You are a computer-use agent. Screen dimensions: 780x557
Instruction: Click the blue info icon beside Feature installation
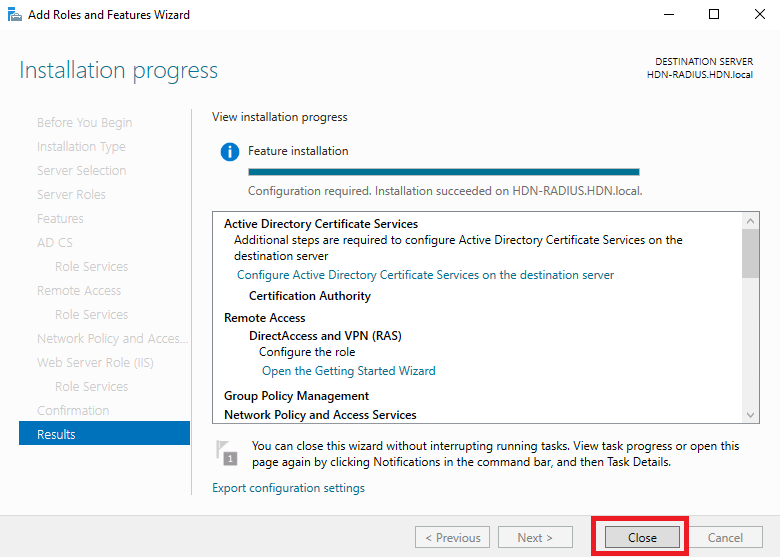(229, 151)
